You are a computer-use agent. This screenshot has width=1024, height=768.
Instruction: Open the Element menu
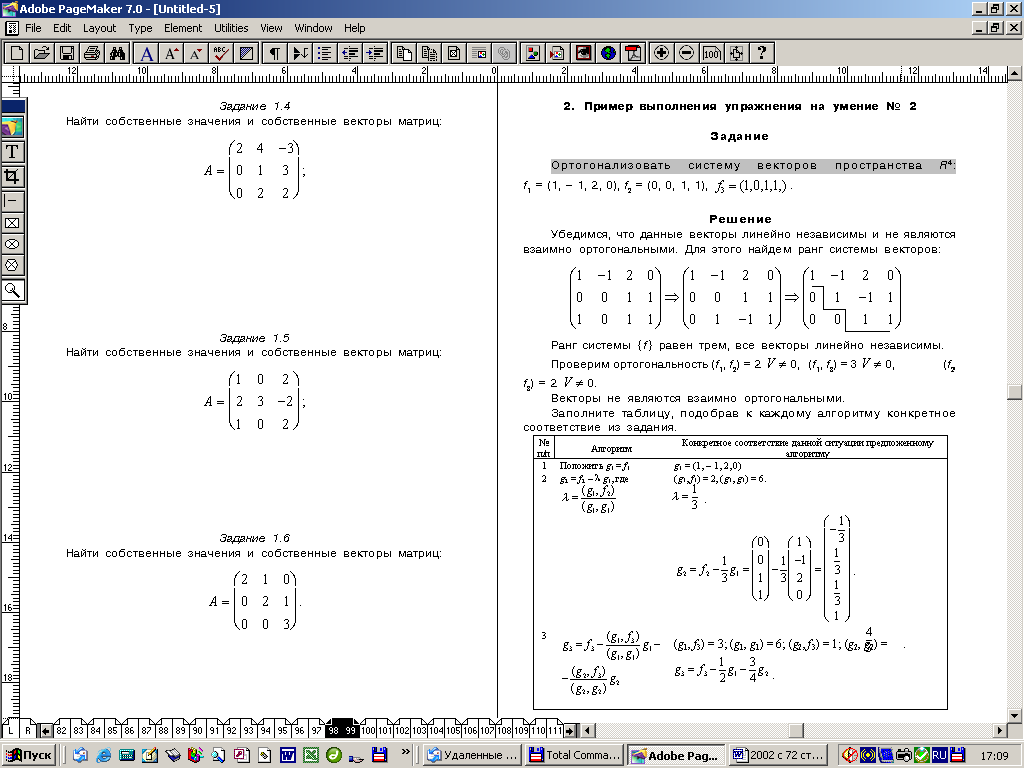click(183, 28)
